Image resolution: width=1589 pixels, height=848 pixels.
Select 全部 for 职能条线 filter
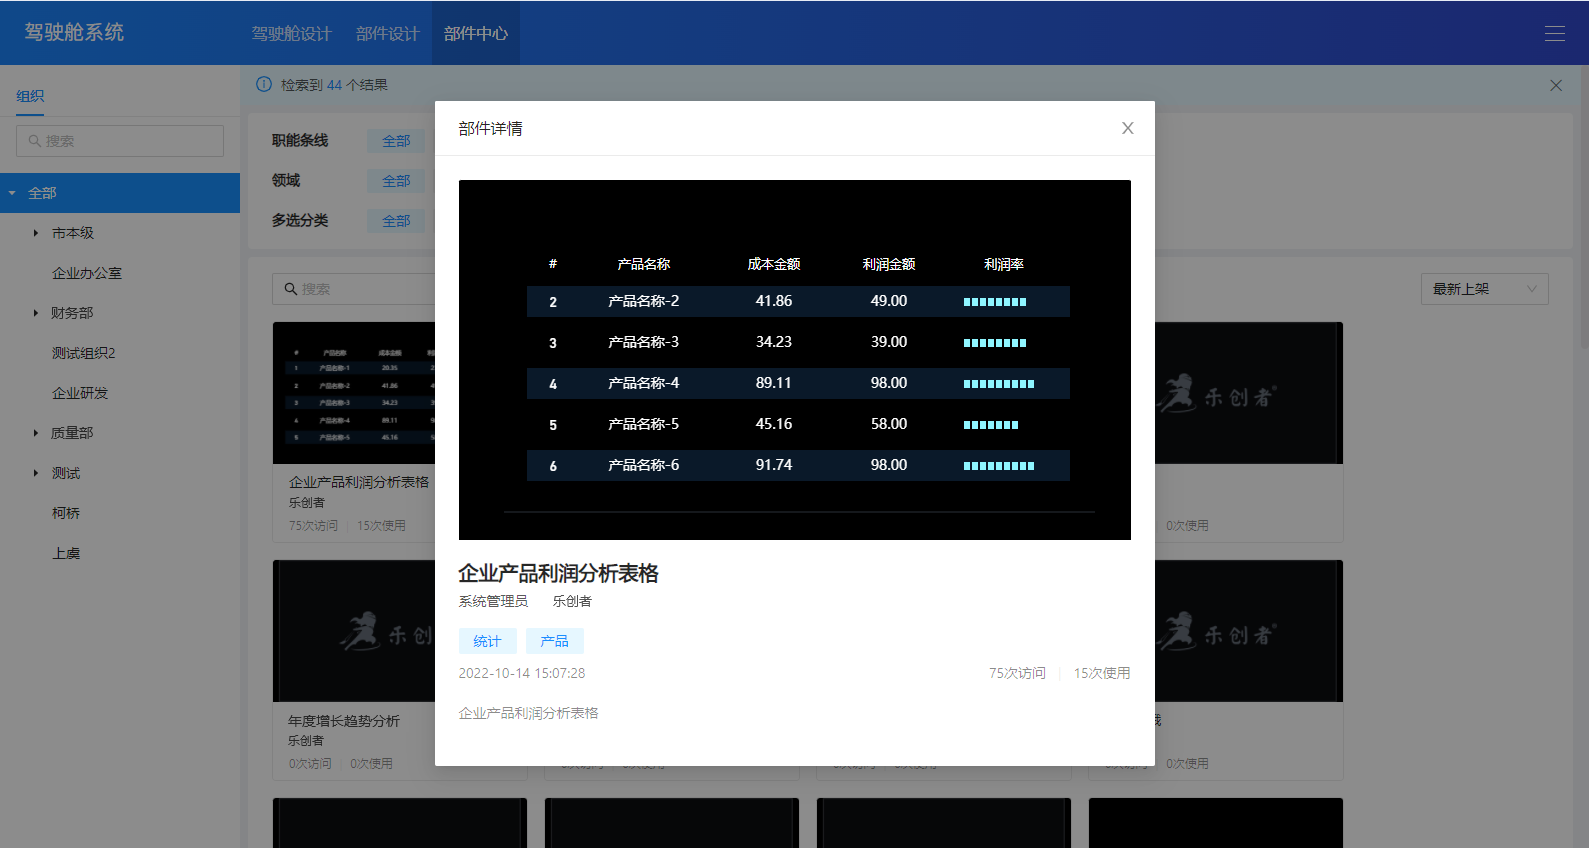(x=396, y=141)
